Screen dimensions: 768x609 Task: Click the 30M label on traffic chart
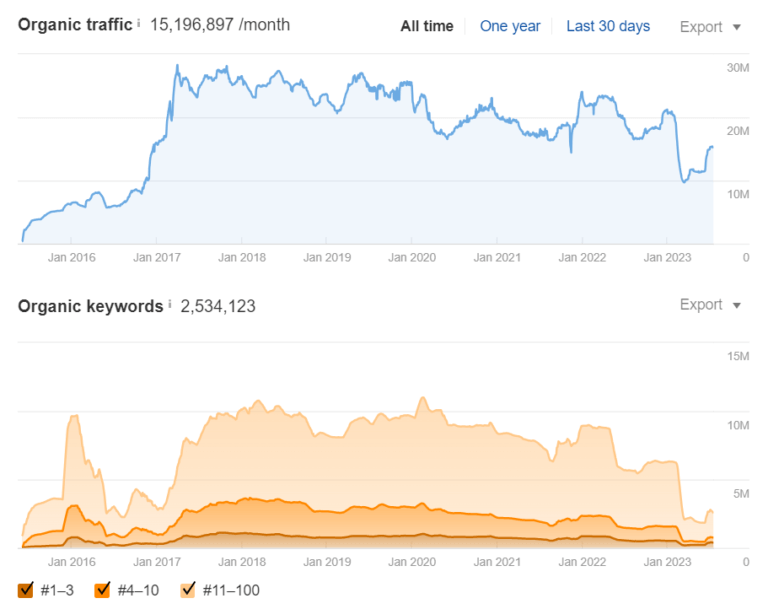[x=738, y=68]
